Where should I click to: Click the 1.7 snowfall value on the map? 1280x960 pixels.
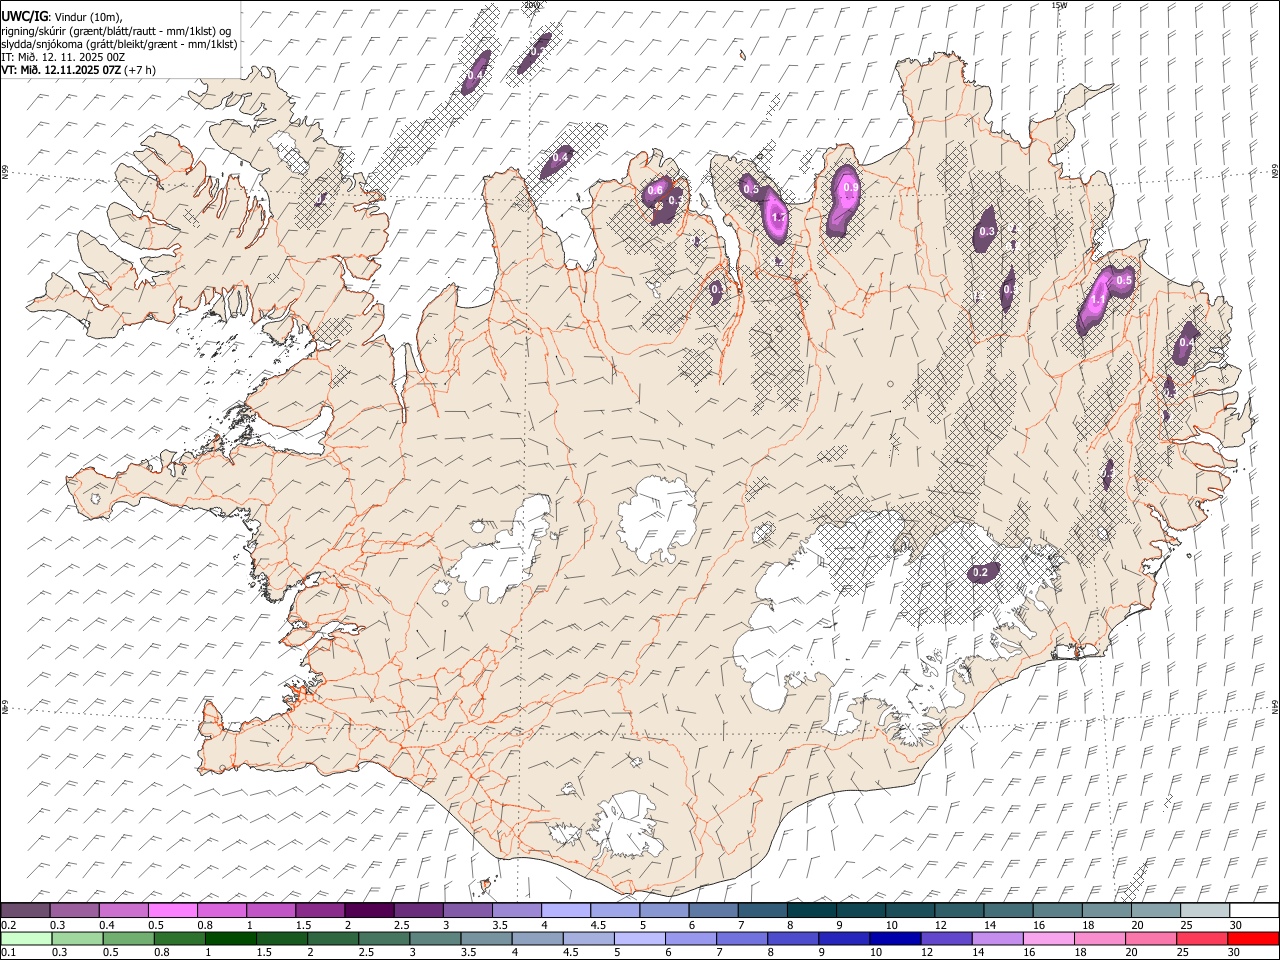(777, 217)
